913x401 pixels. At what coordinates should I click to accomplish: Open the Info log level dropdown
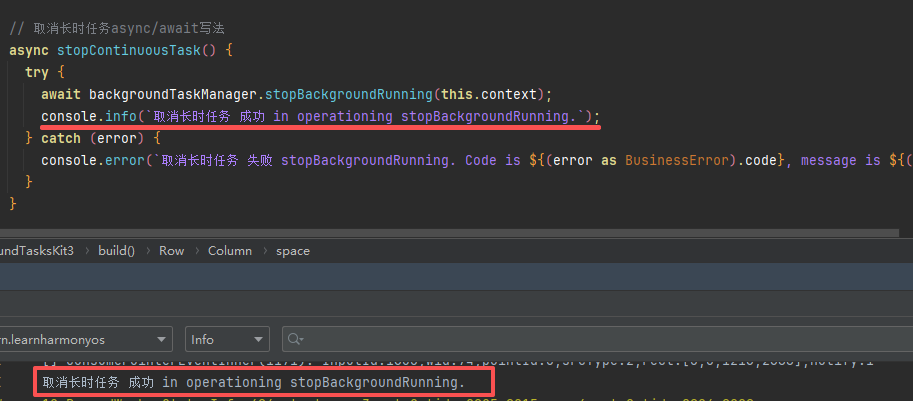pyautogui.click(x=227, y=339)
